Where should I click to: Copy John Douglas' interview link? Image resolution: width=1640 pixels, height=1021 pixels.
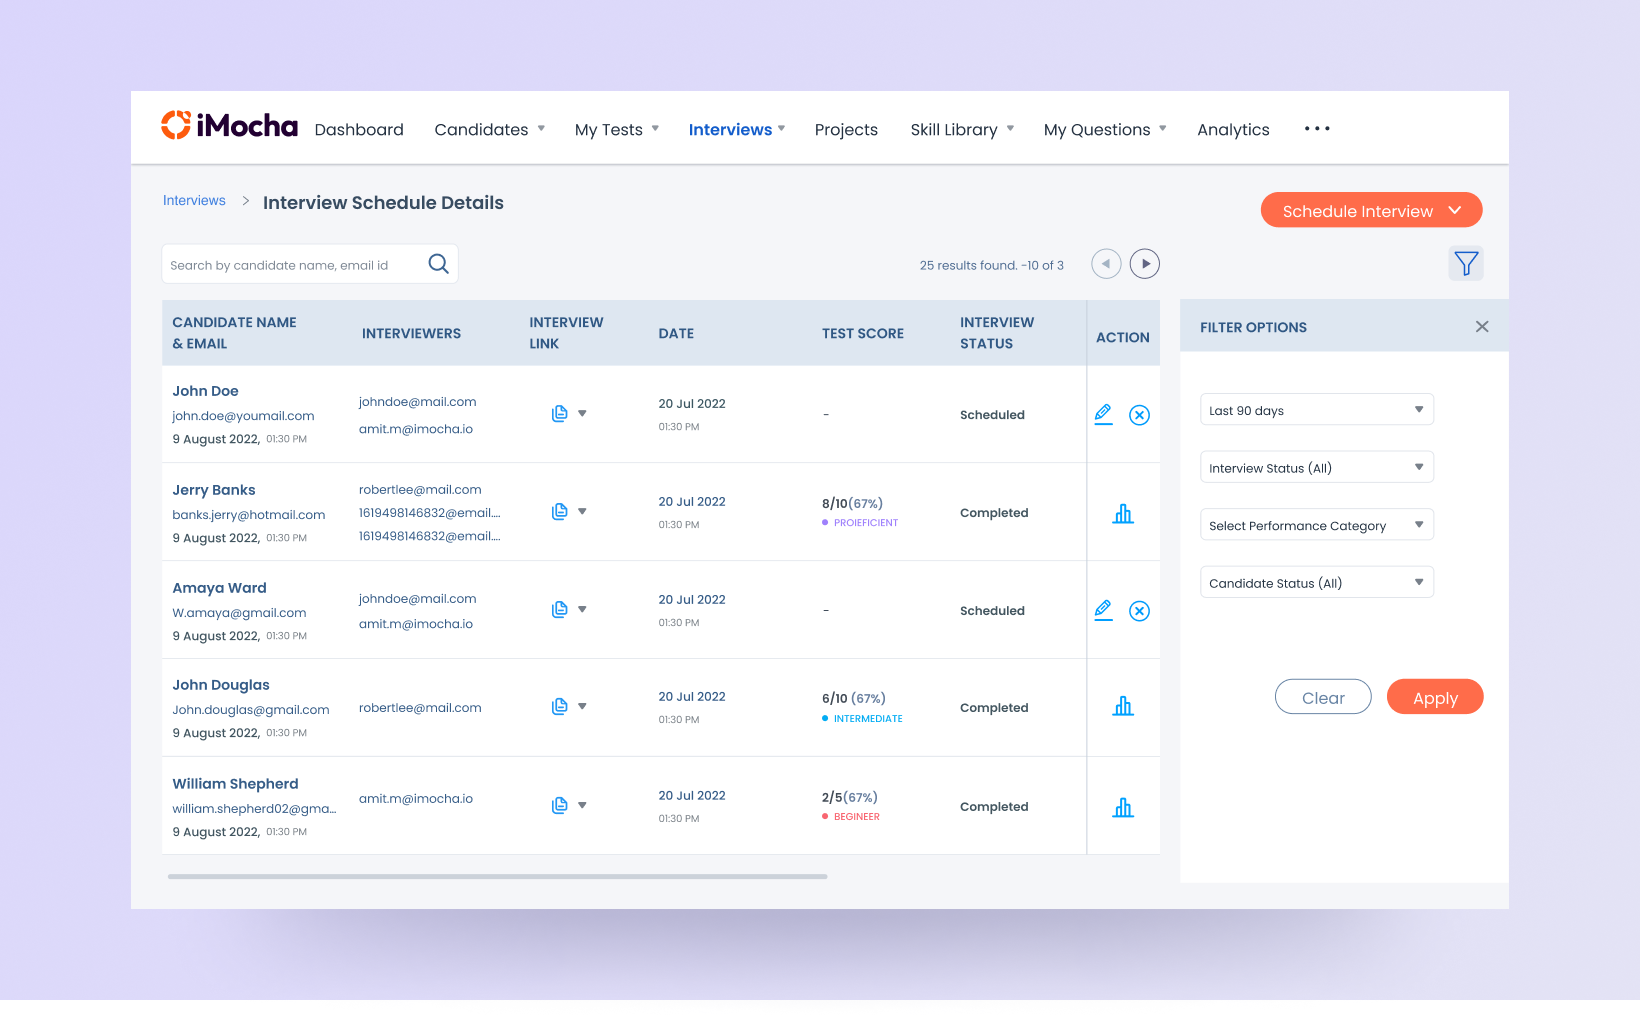point(560,707)
